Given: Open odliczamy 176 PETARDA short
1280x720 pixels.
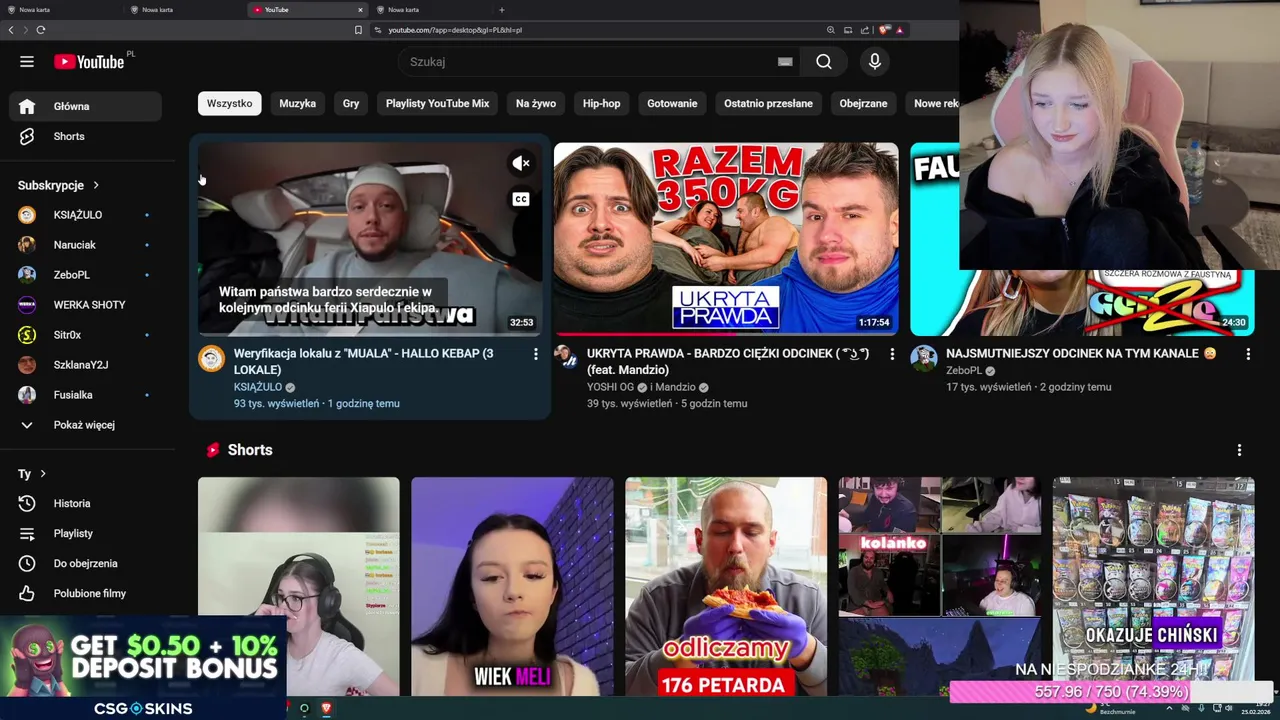Looking at the screenshot, I should point(726,586).
